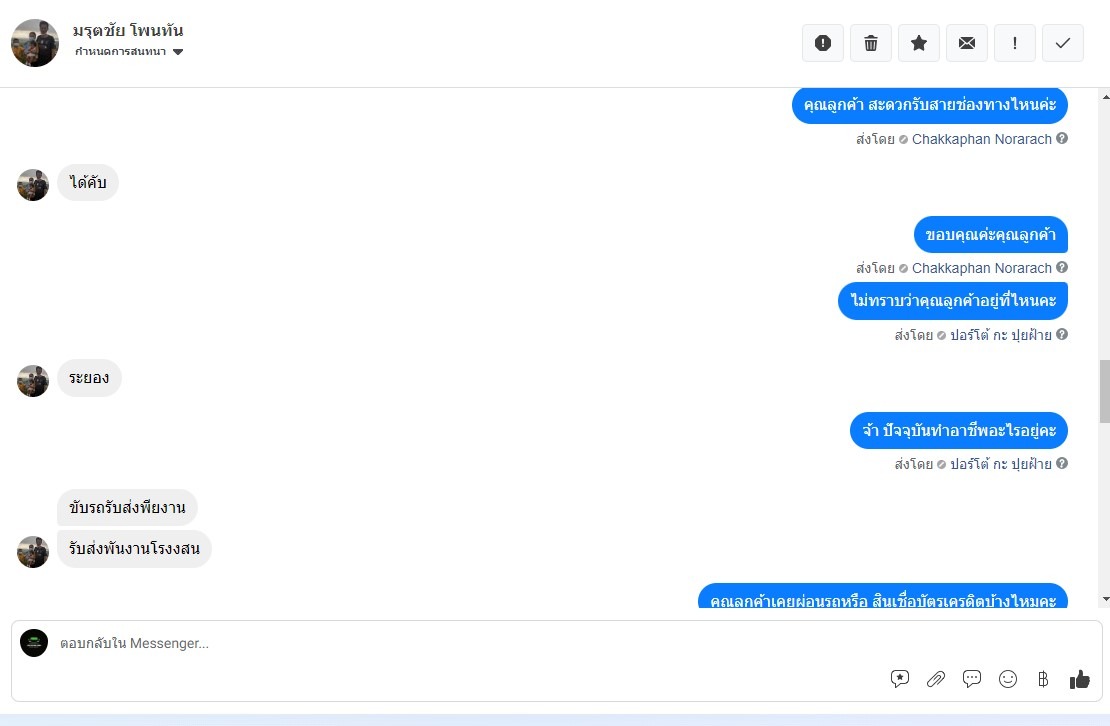Request payment with baht icon
Screen dimensions: 1110x726
click(x=1043, y=679)
